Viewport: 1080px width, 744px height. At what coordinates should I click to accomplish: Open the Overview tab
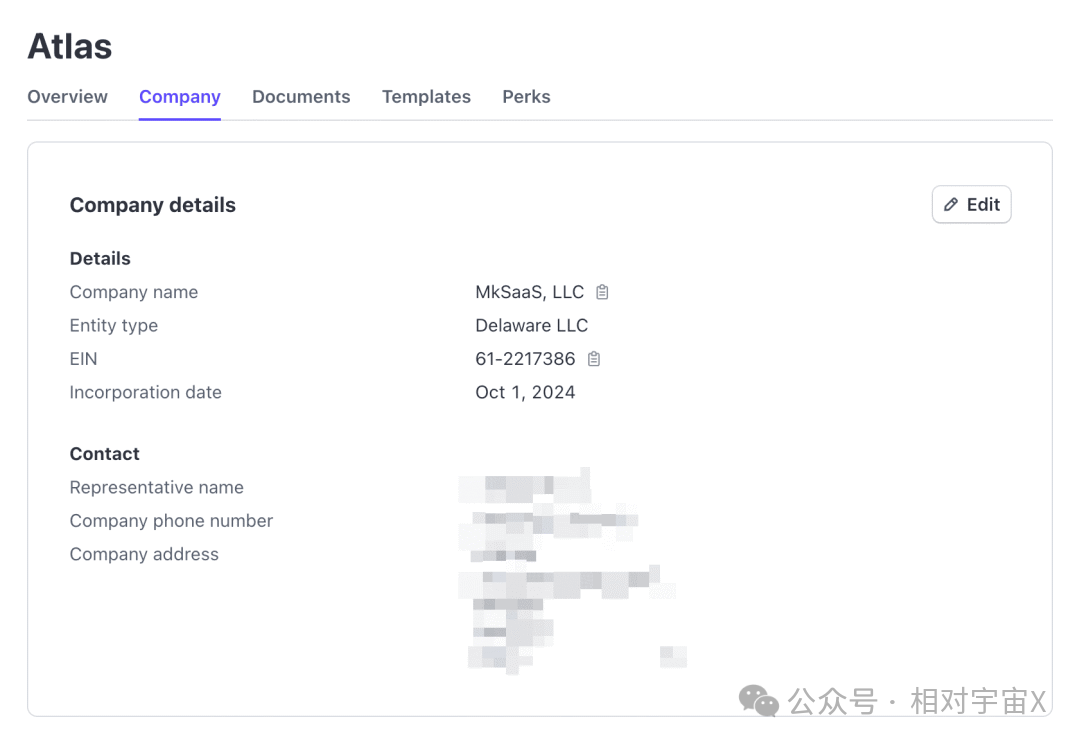(68, 96)
